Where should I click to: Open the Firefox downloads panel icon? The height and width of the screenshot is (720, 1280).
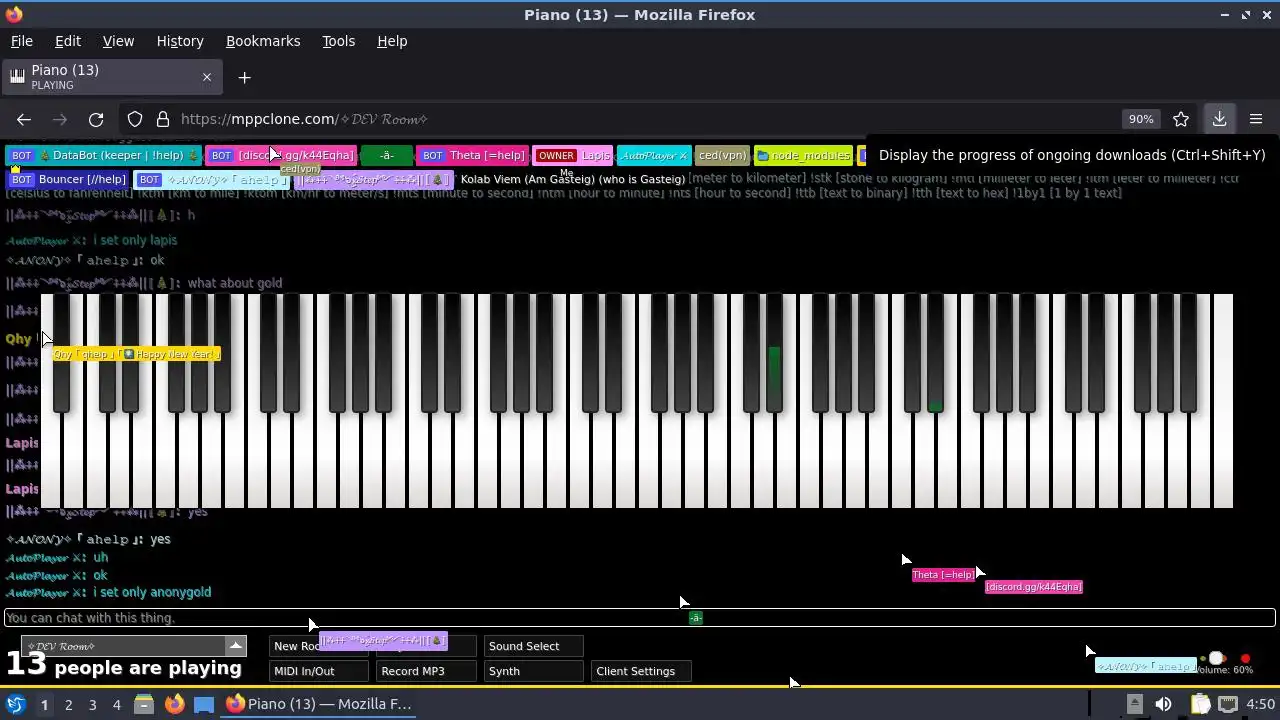click(1219, 119)
